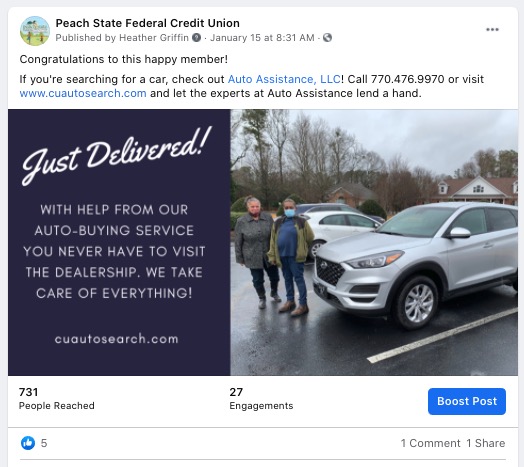Show who reacted via the 5 count
Viewport: 524px width, 467px height.
(x=44, y=443)
